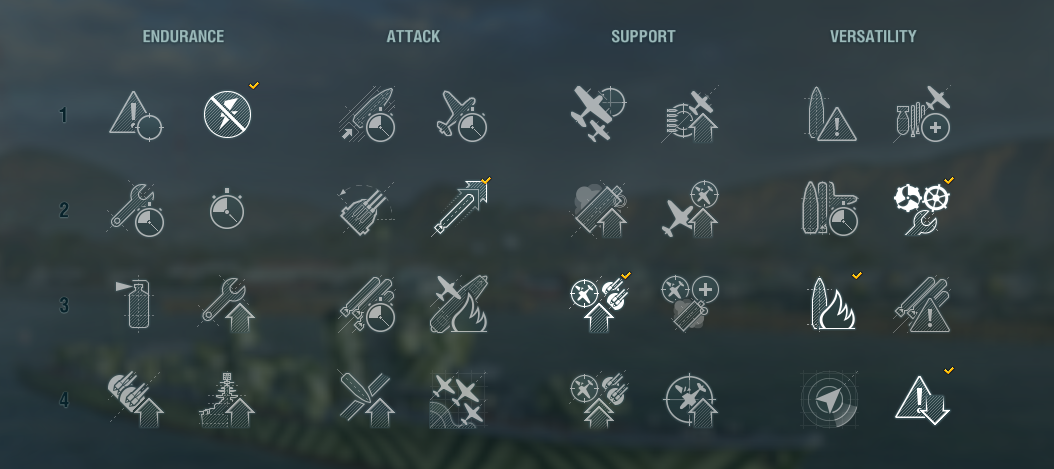Select the crossed shells with up-arrow skill
This screenshot has width=1054, height=469.
[x=366, y=400]
